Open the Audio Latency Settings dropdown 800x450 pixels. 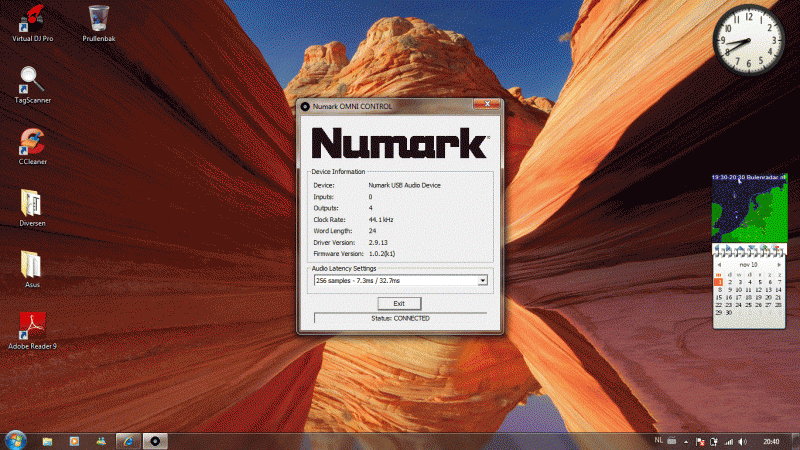point(482,281)
